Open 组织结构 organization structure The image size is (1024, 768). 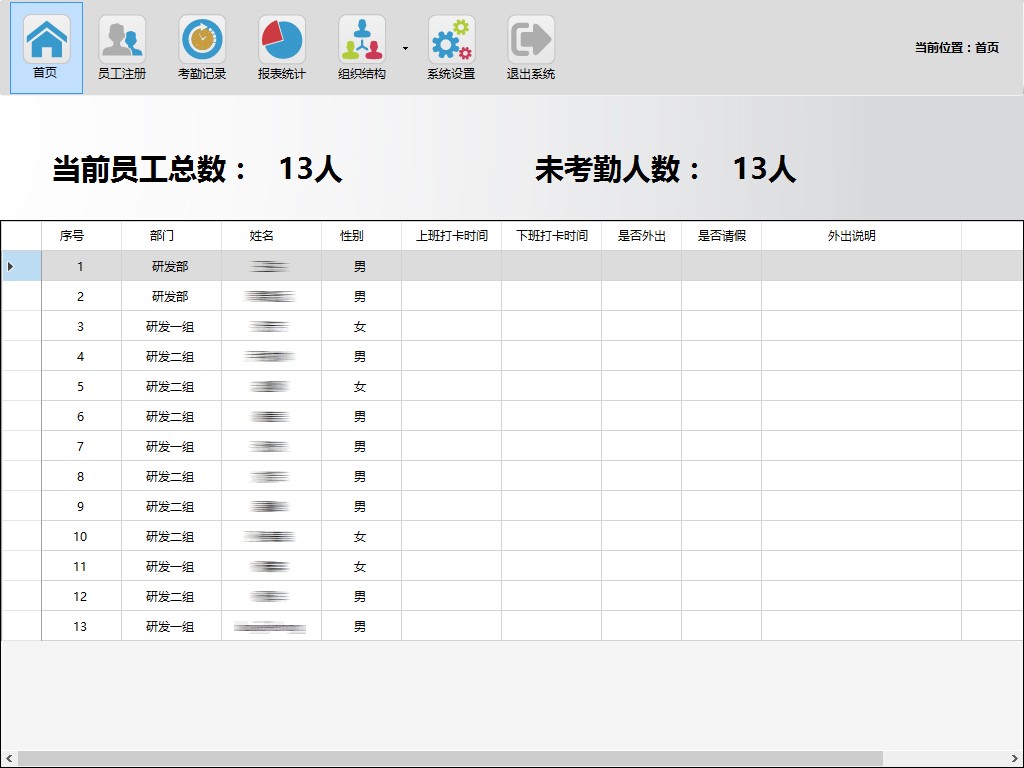tap(361, 47)
